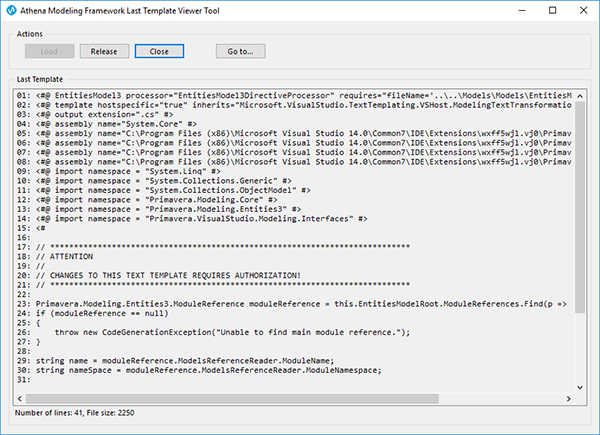Click line 26 throw new CodeGenerationException

click(213, 332)
